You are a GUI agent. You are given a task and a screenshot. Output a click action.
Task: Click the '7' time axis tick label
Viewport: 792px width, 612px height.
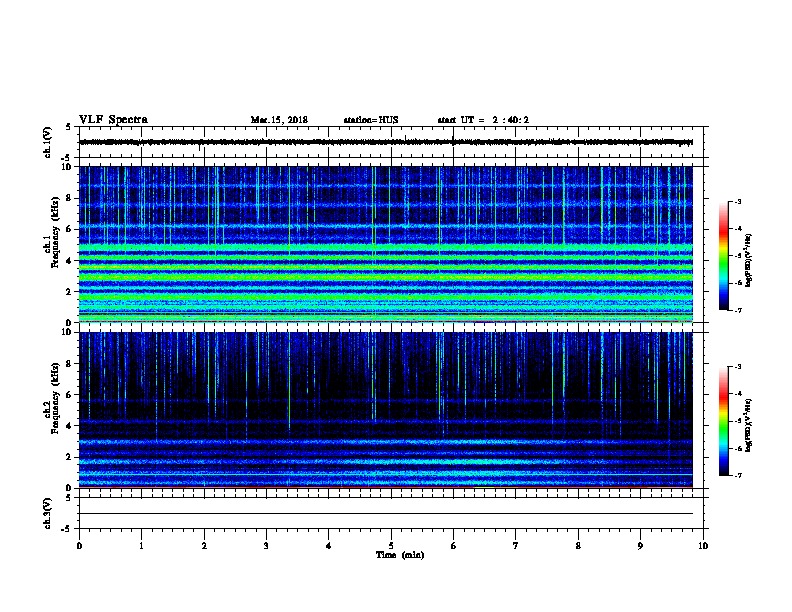516,545
